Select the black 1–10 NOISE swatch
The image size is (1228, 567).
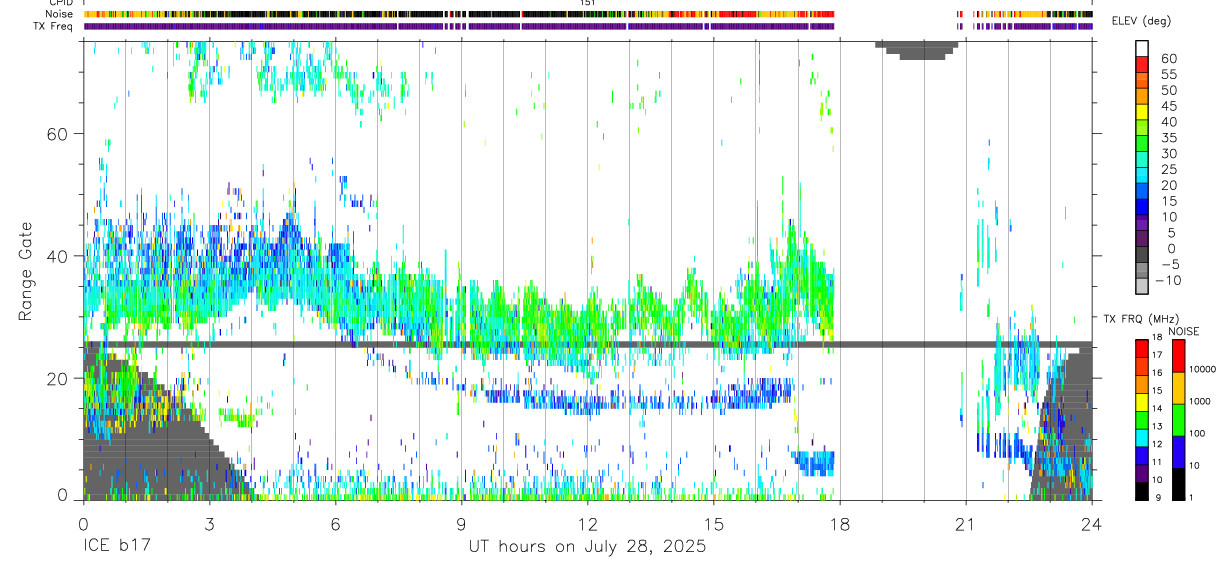(1178, 483)
